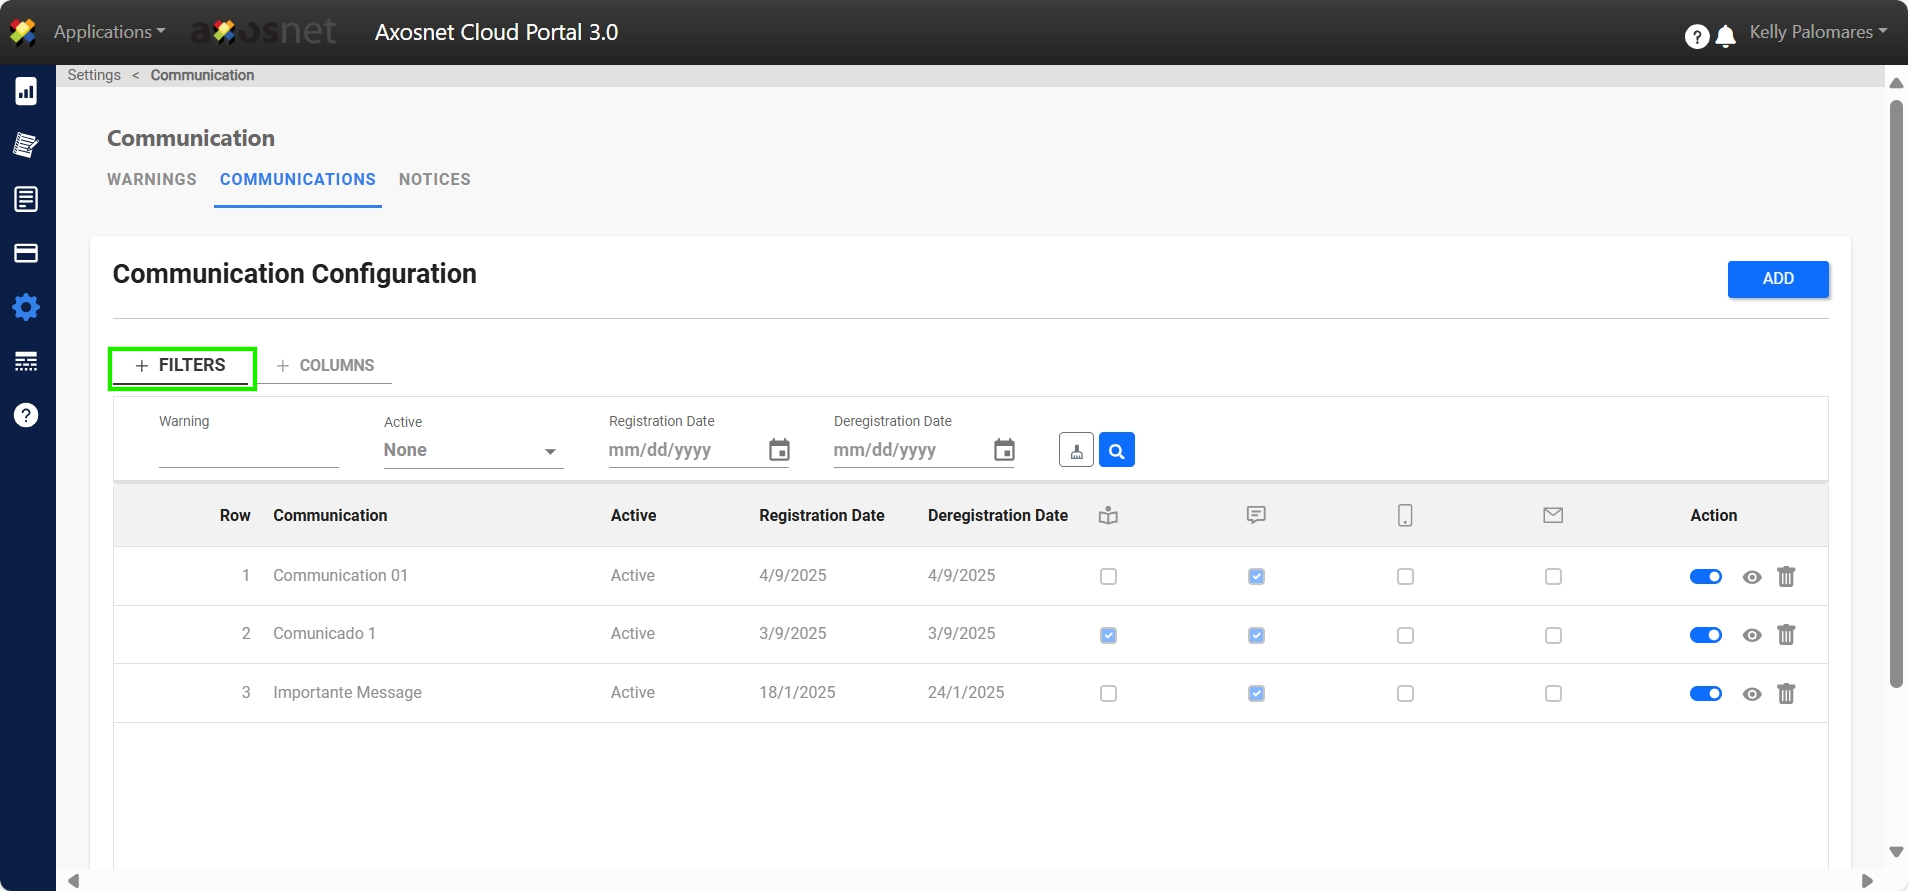Toggle off the Importante Message active switch
1908x891 pixels.
(1705, 694)
